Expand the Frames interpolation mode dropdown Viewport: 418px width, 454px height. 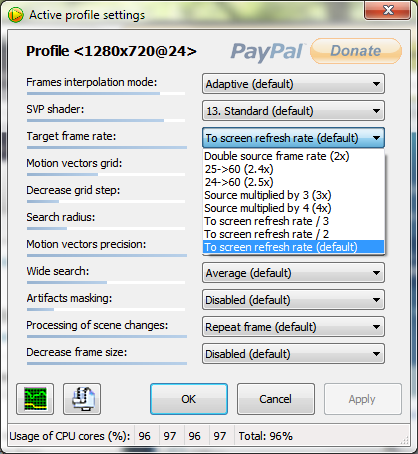293,84
